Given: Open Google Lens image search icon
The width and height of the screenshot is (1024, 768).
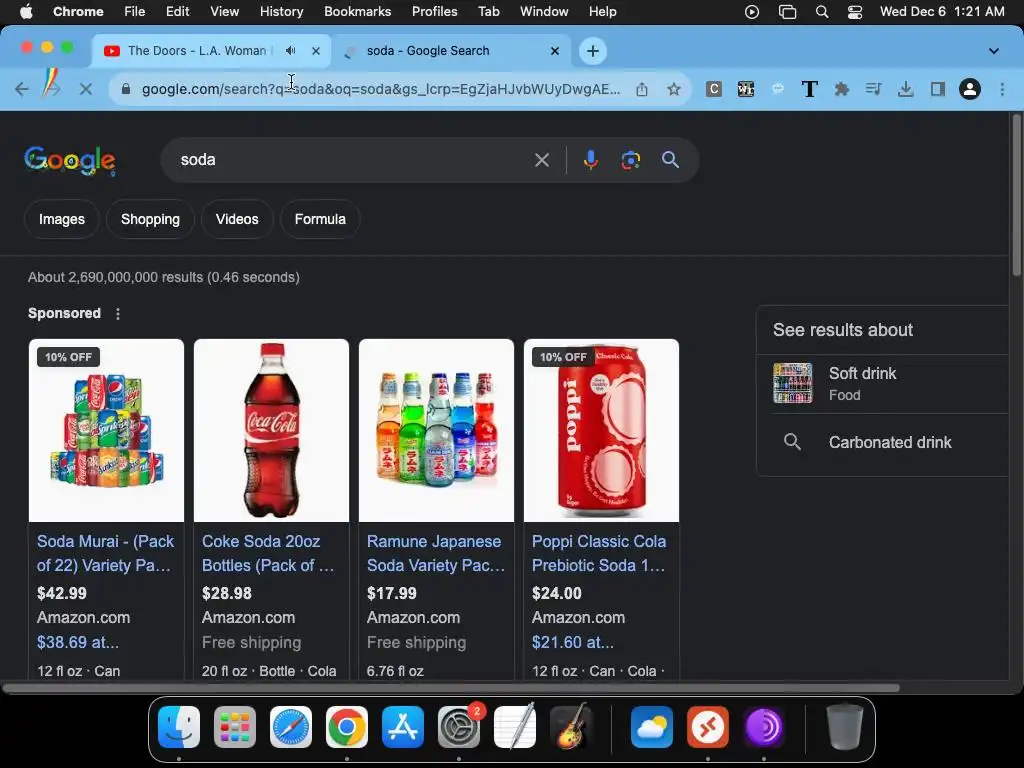Looking at the screenshot, I should point(630,160).
